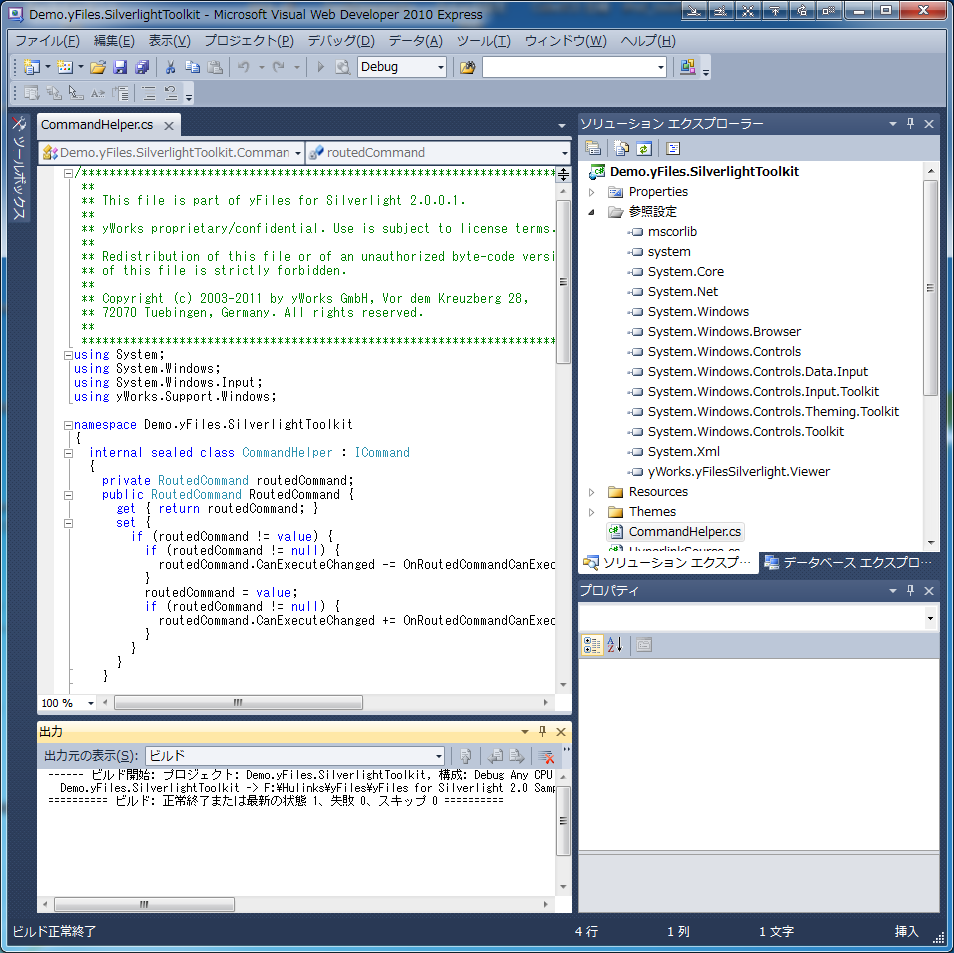Click Find Message in Code icon in output toolbar

pyautogui.click(x=466, y=756)
